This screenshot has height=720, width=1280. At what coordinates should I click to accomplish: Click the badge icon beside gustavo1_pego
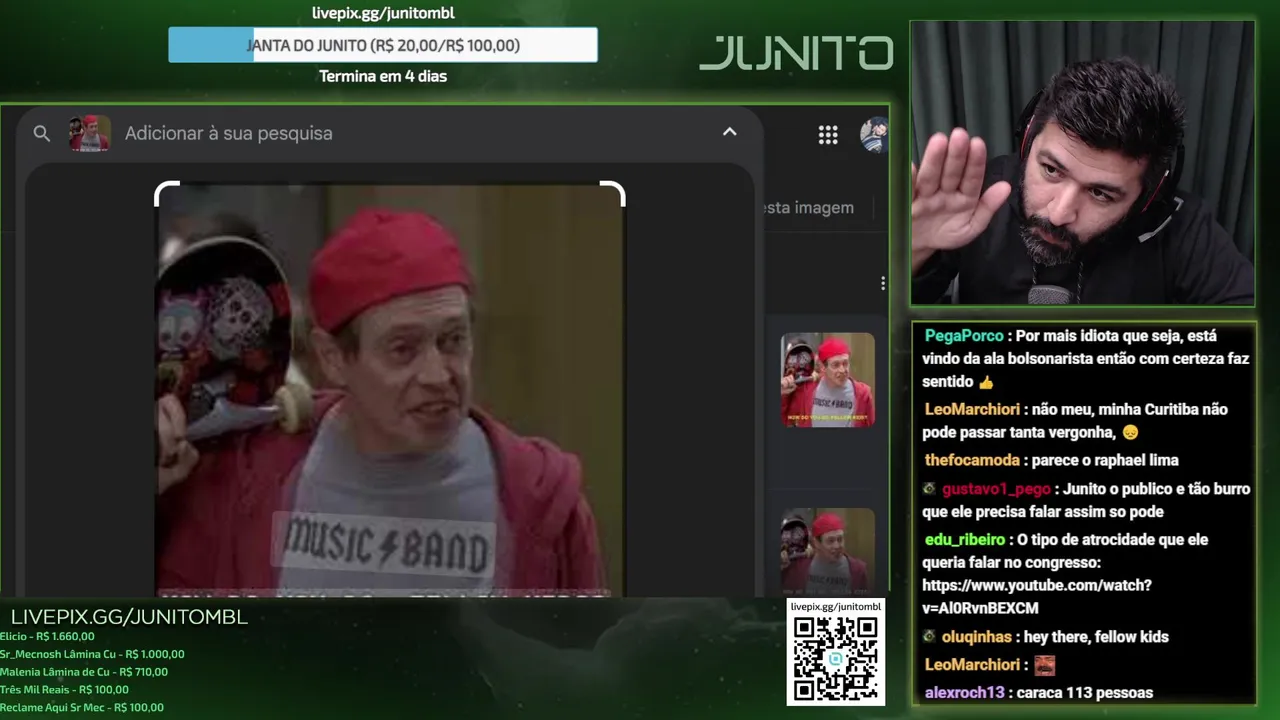click(x=929, y=489)
